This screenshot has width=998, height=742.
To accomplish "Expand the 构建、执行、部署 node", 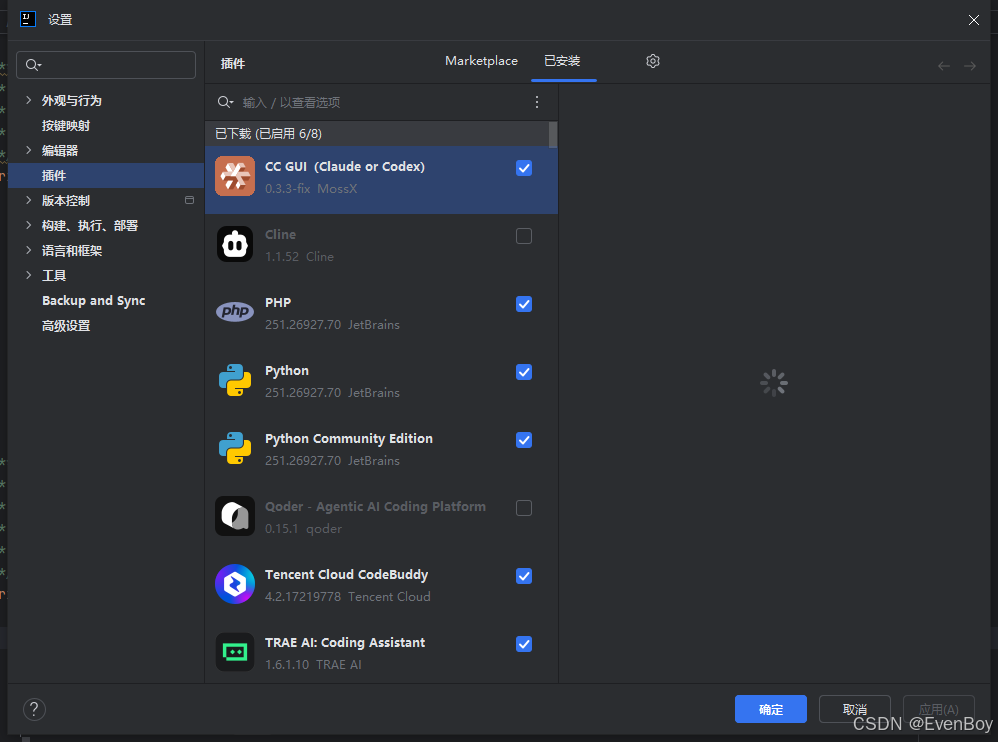I will pos(29,225).
